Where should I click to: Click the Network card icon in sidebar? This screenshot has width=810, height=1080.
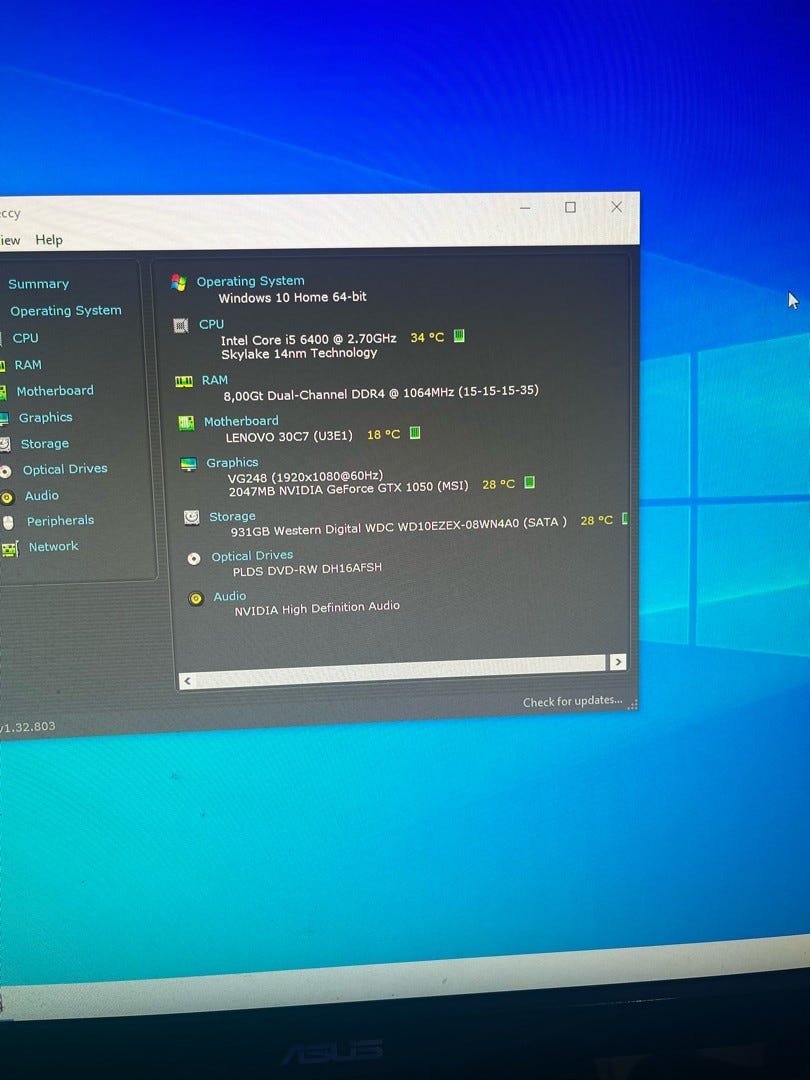click(x=10, y=549)
